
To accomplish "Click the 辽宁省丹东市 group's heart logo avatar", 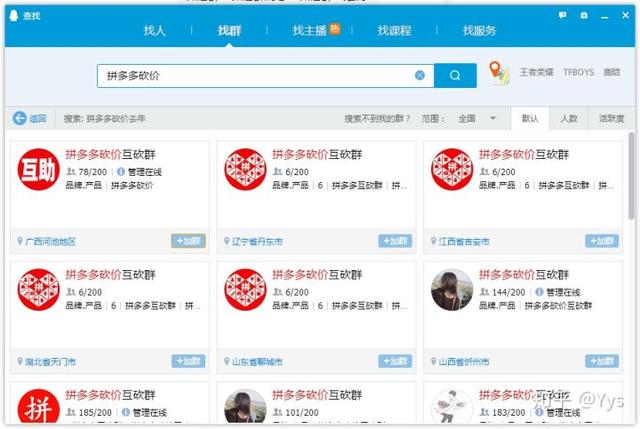I will (245, 170).
